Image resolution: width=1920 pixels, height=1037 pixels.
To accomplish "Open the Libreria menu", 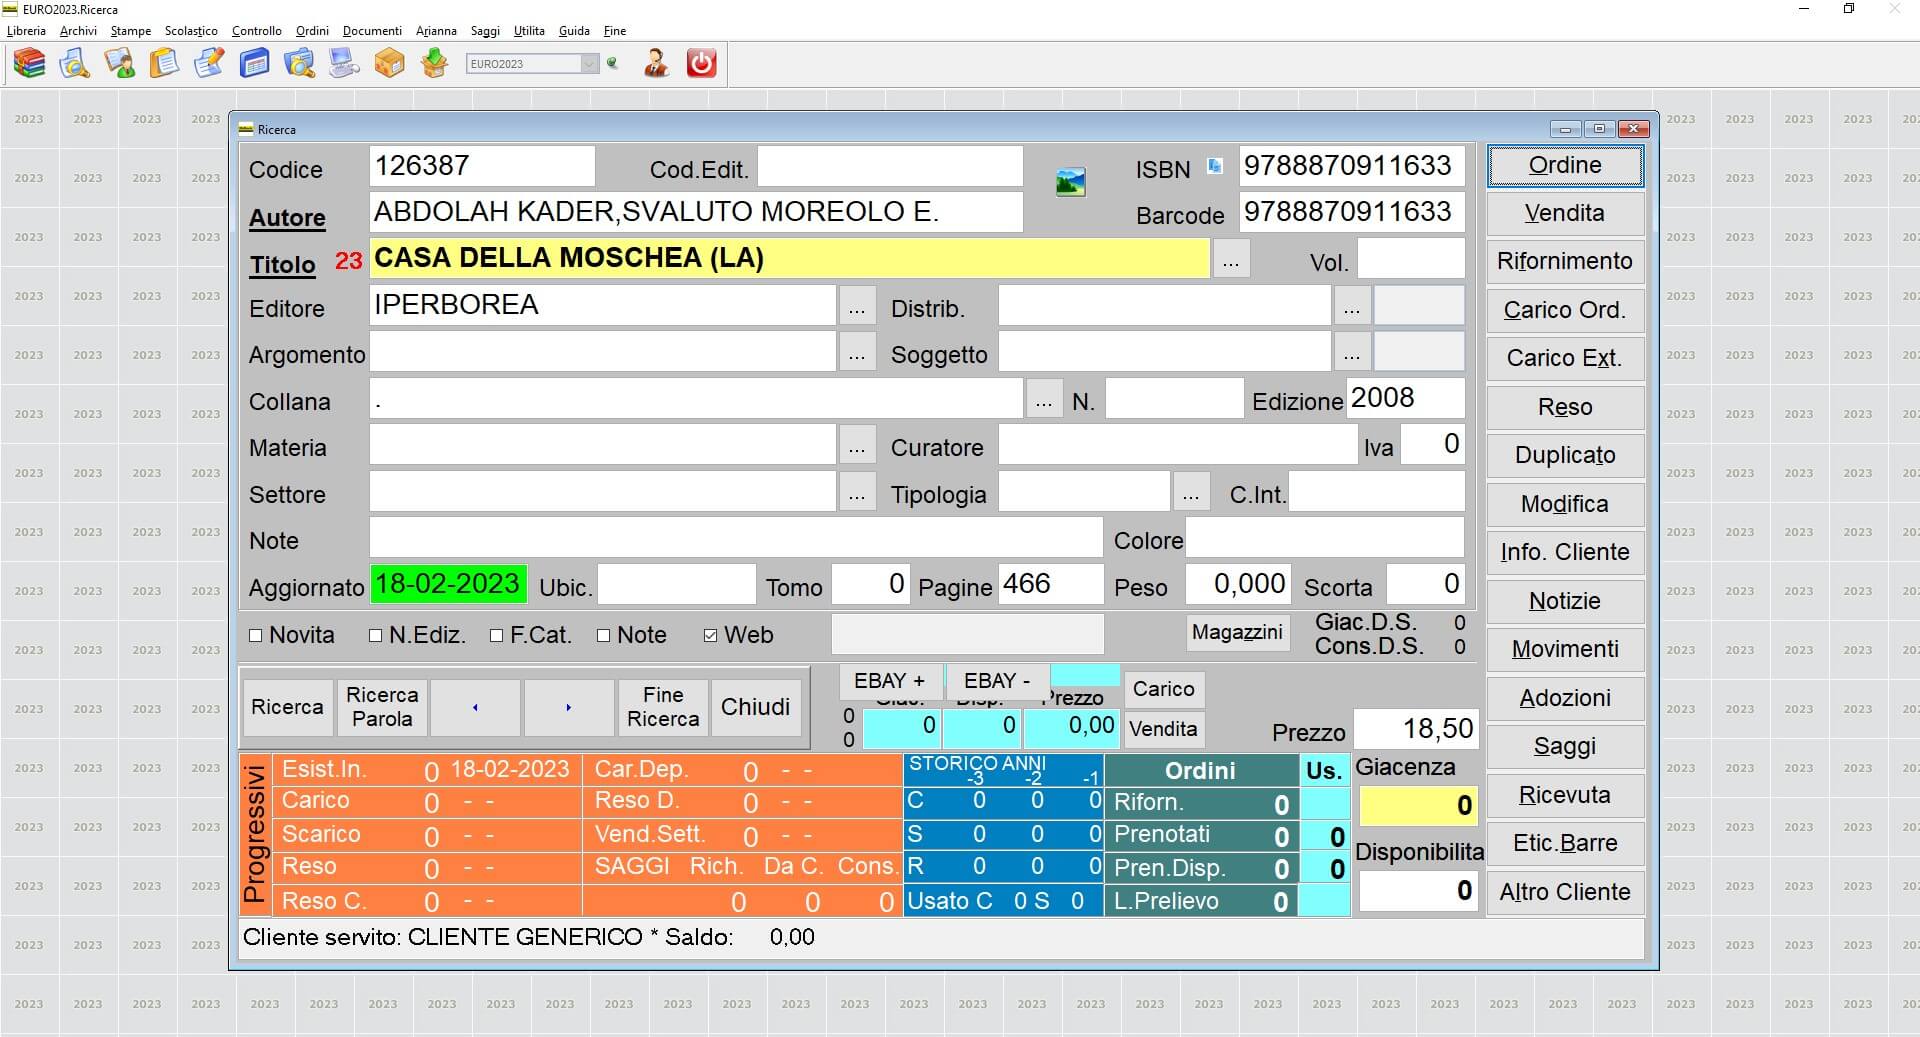I will [27, 31].
